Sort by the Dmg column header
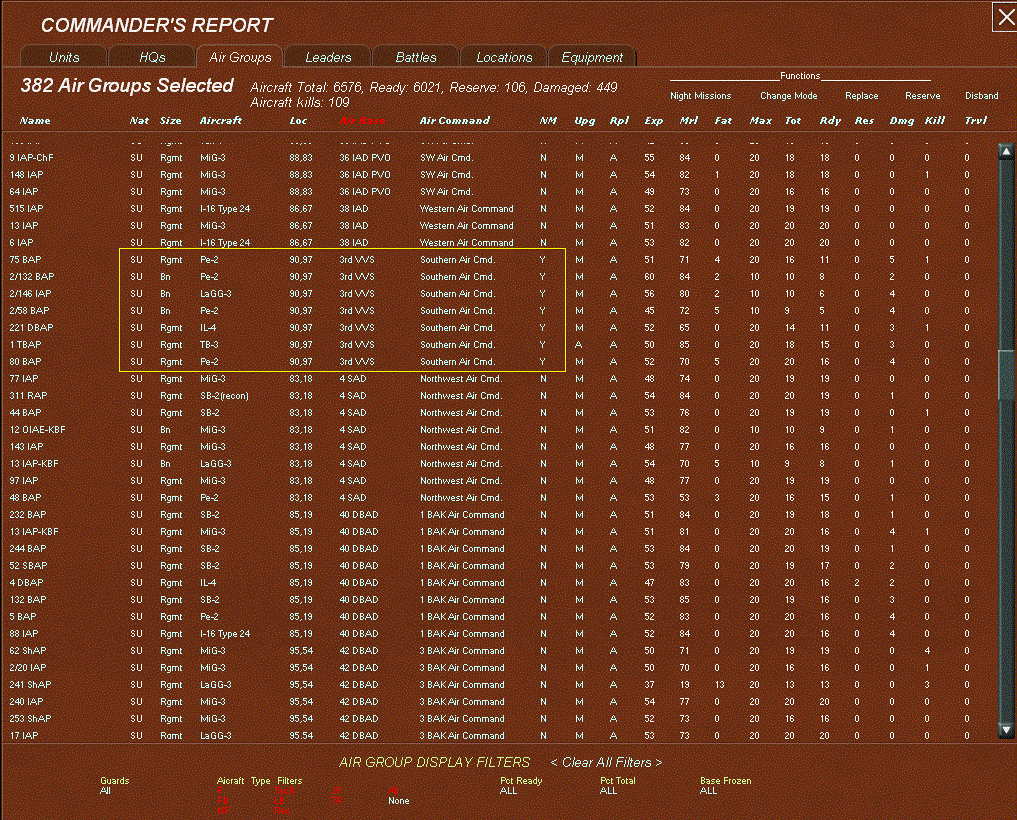 pyautogui.click(x=902, y=121)
